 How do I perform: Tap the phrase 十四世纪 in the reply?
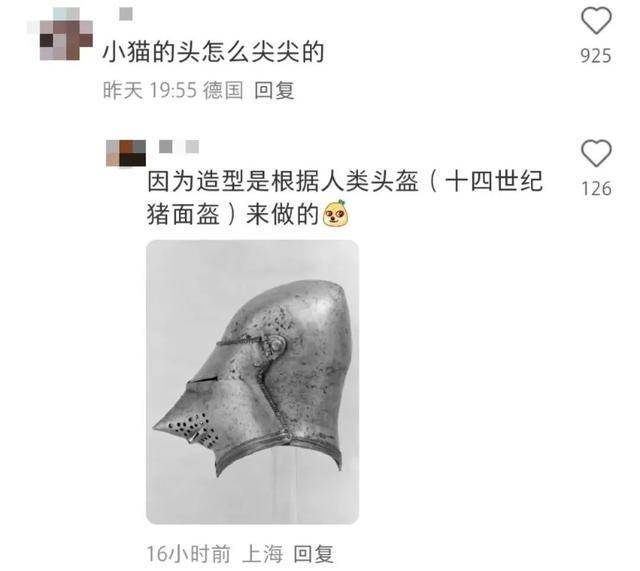494,181
